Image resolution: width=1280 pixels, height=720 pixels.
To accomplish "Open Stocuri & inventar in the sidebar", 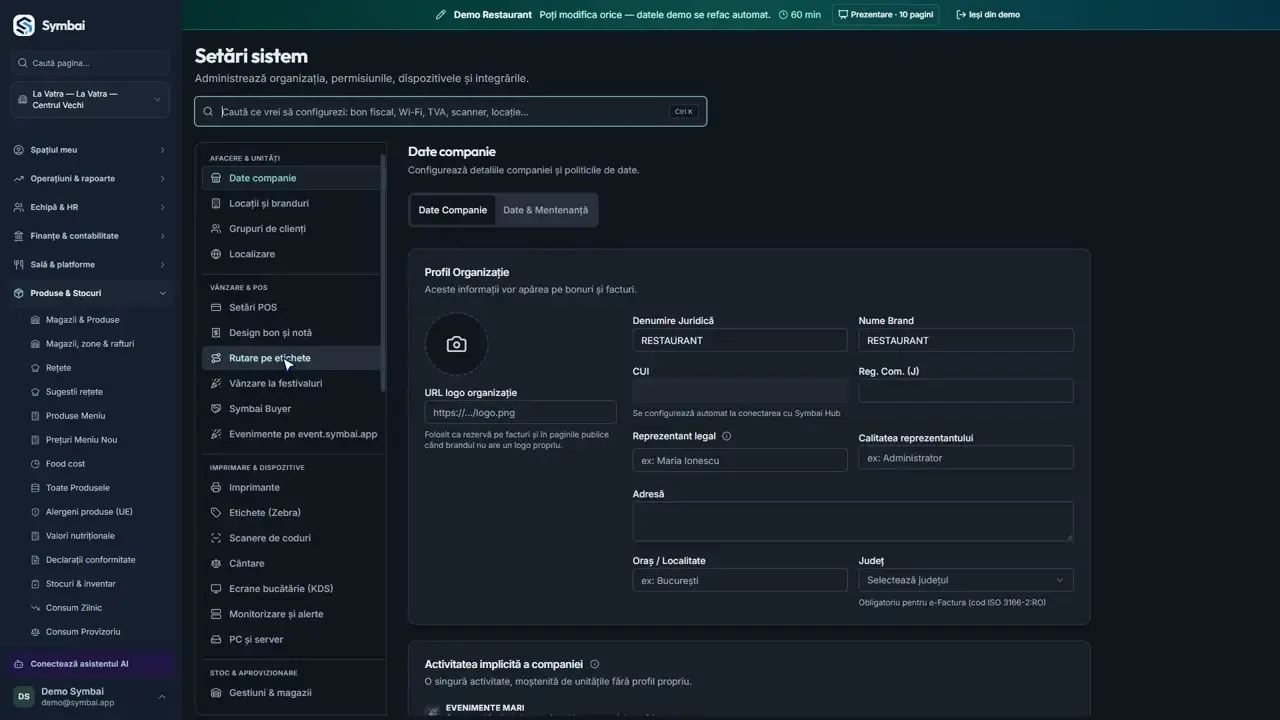I will click(x=80, y=584).
